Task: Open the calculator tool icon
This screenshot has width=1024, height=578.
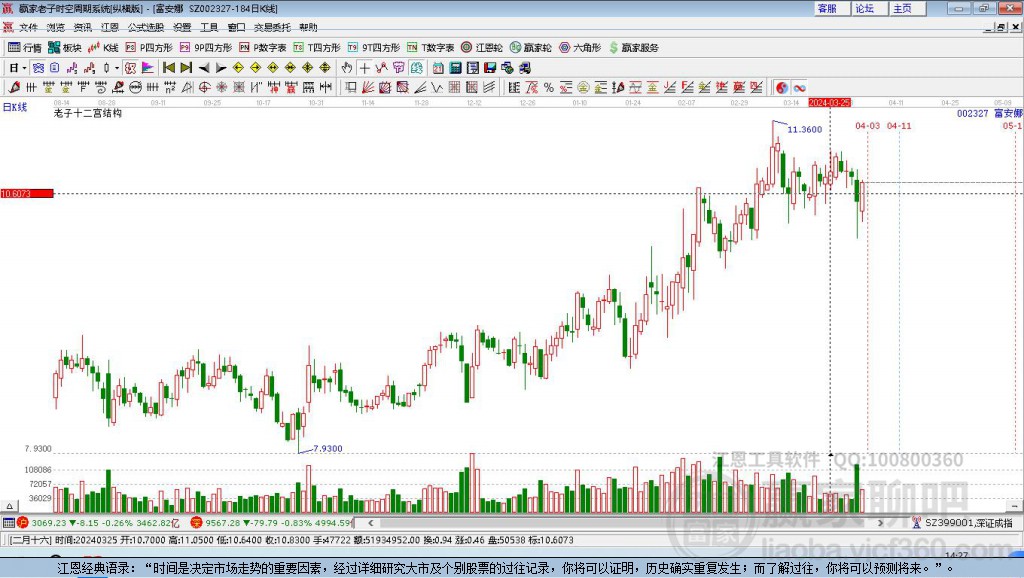Action: (x=455, y=68)
